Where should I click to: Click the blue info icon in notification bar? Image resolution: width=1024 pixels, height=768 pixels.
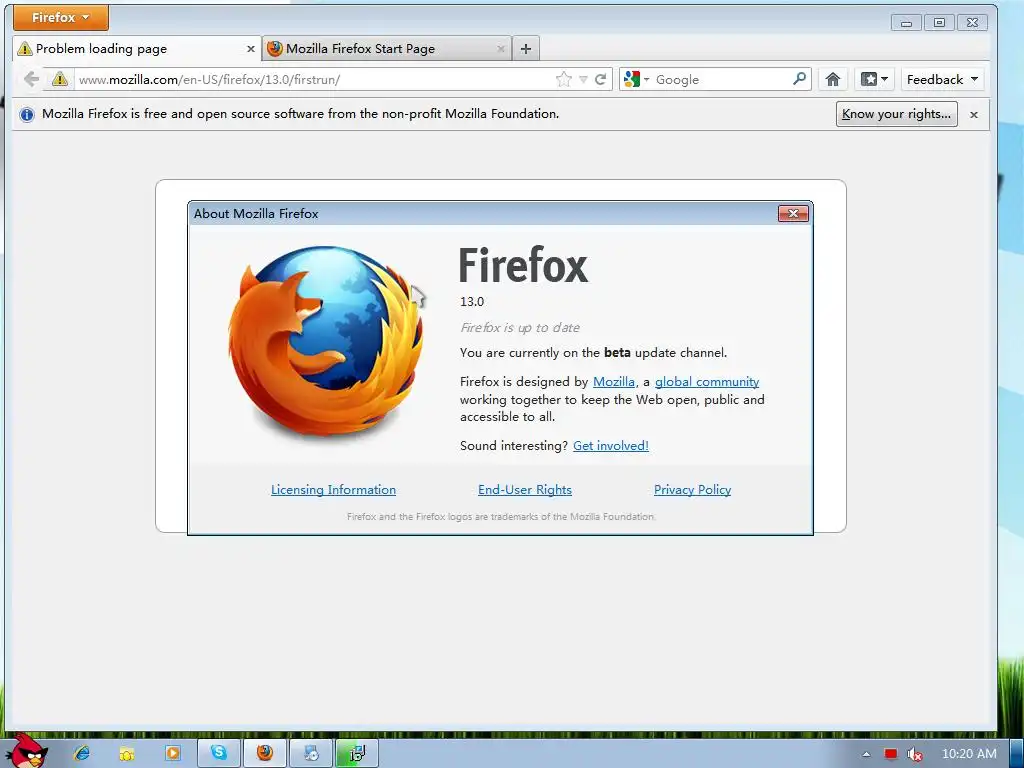pos(27,115)
